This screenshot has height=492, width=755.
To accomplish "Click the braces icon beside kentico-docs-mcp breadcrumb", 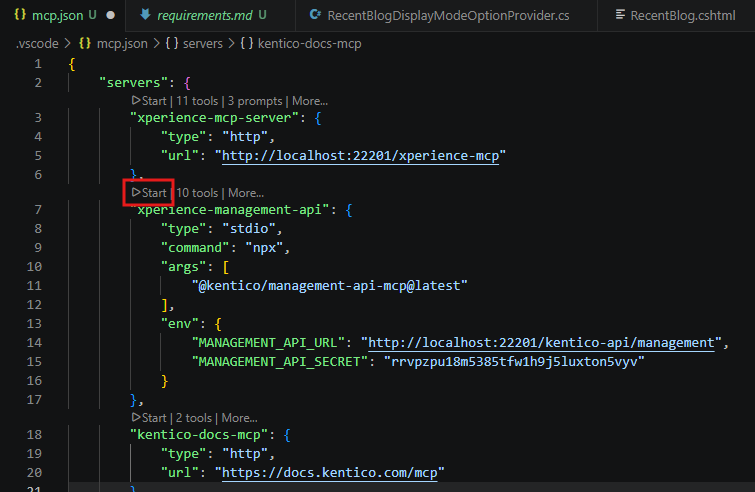I will point(247,43).
